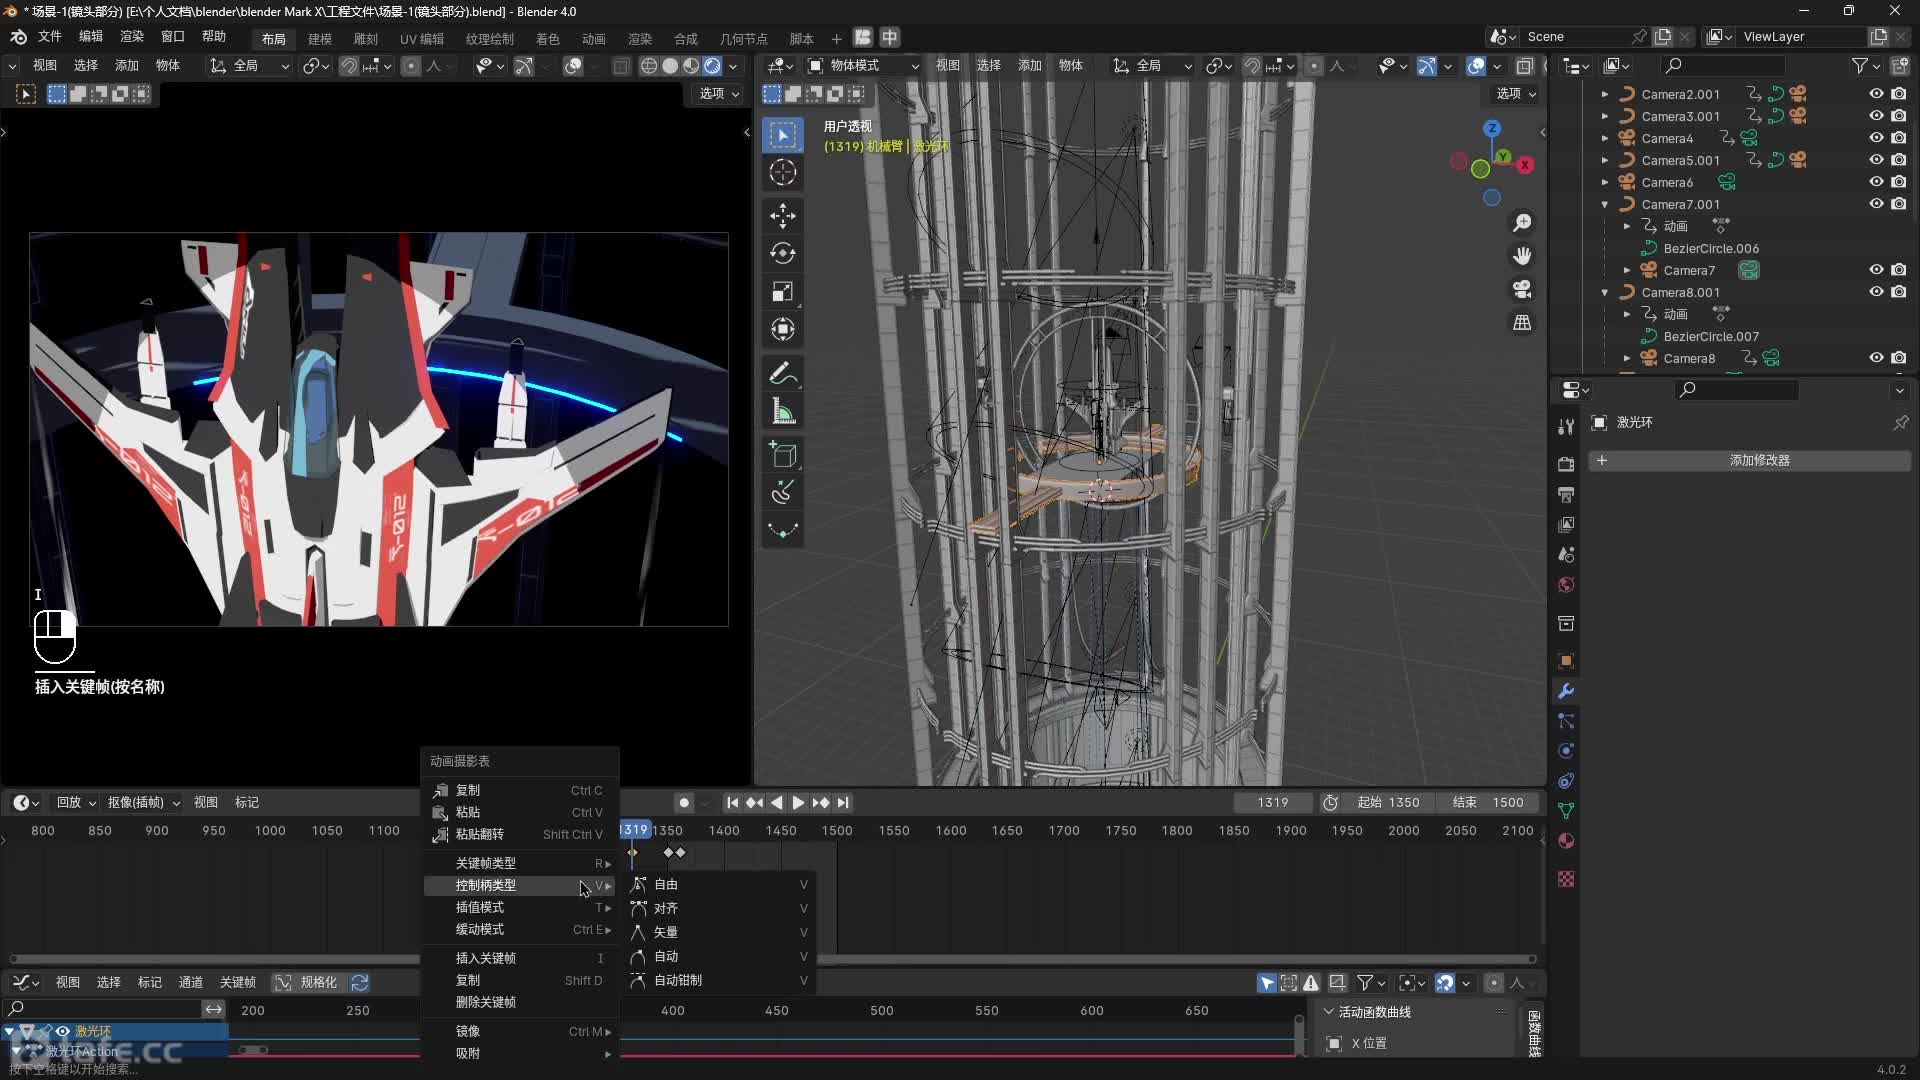Open the 抠像(插帧) keying dropdown
Image resolution: width=1920 pixels, height=1080 pixels.
144,803
